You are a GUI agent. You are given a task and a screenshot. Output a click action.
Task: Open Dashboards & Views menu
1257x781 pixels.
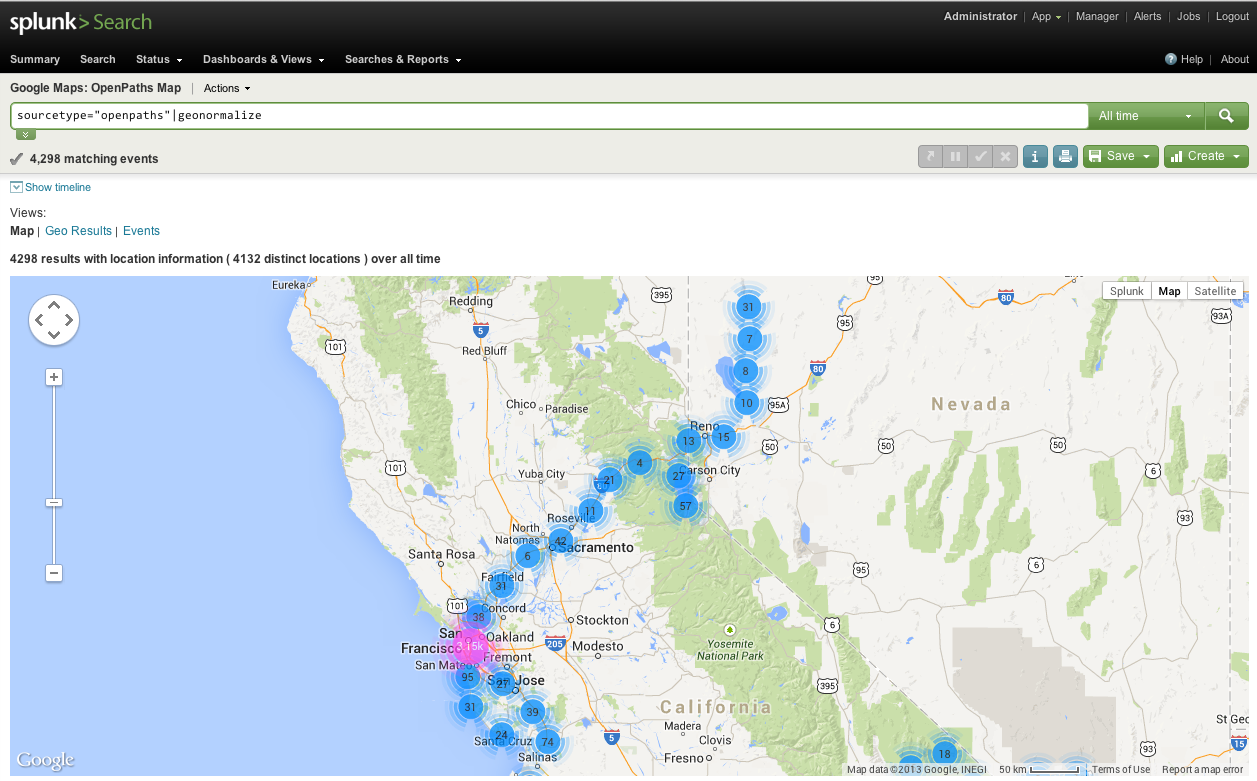click(x=263, y=59)
